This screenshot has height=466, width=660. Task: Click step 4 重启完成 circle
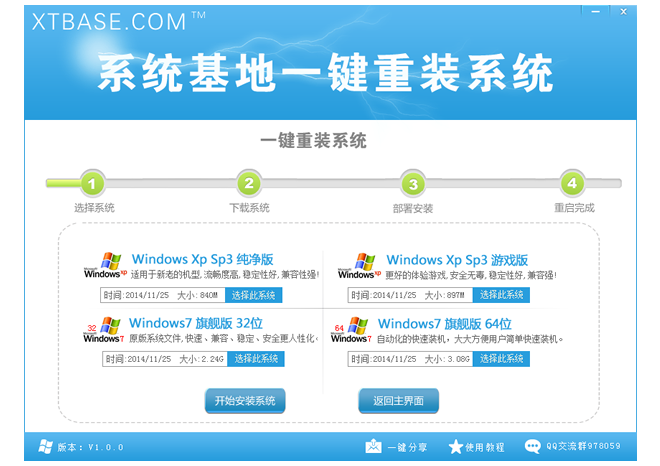pos(572,184)
